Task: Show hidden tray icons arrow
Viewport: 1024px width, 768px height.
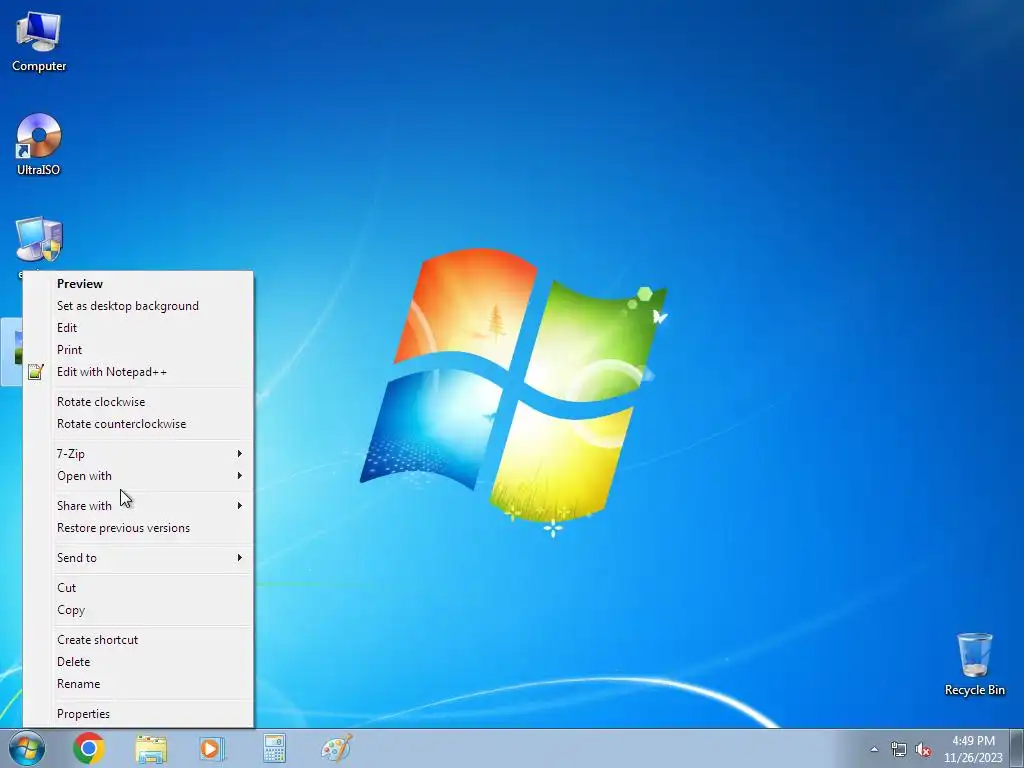Action: point(874,749)
